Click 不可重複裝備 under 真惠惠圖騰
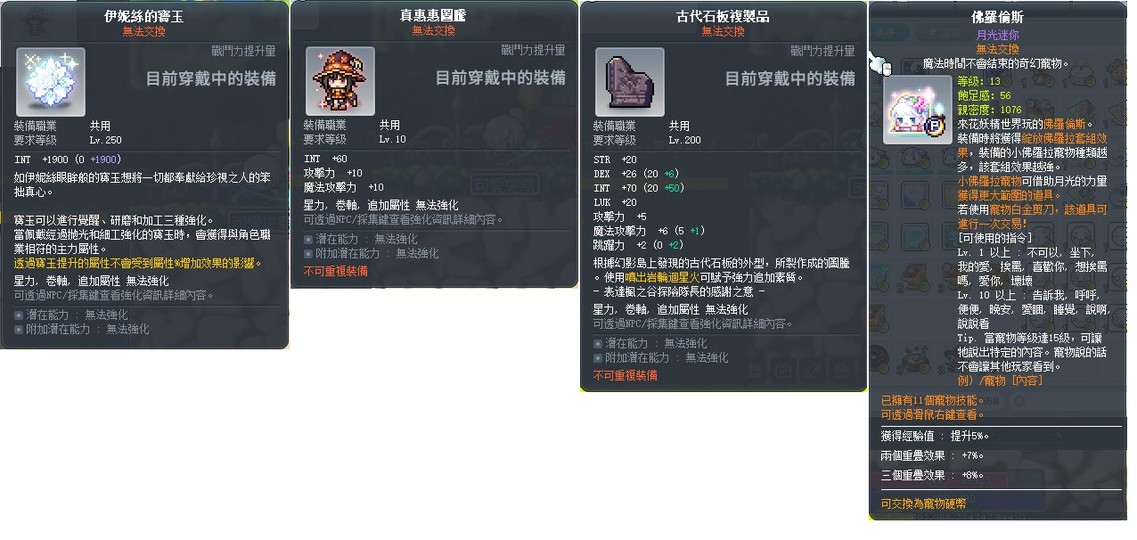The height and width of the screenshot is (540, 1137). coord(336,271)
